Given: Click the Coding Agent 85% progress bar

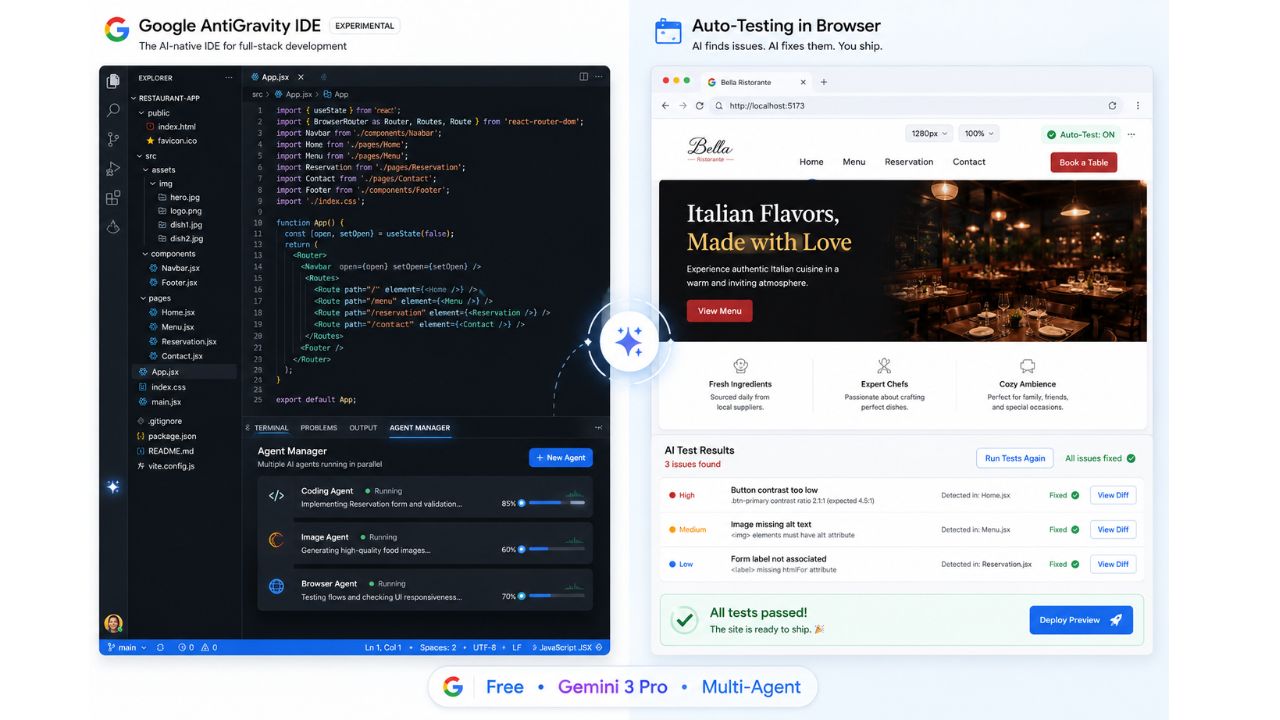Looking at the screenshot, I should (553, 504).
